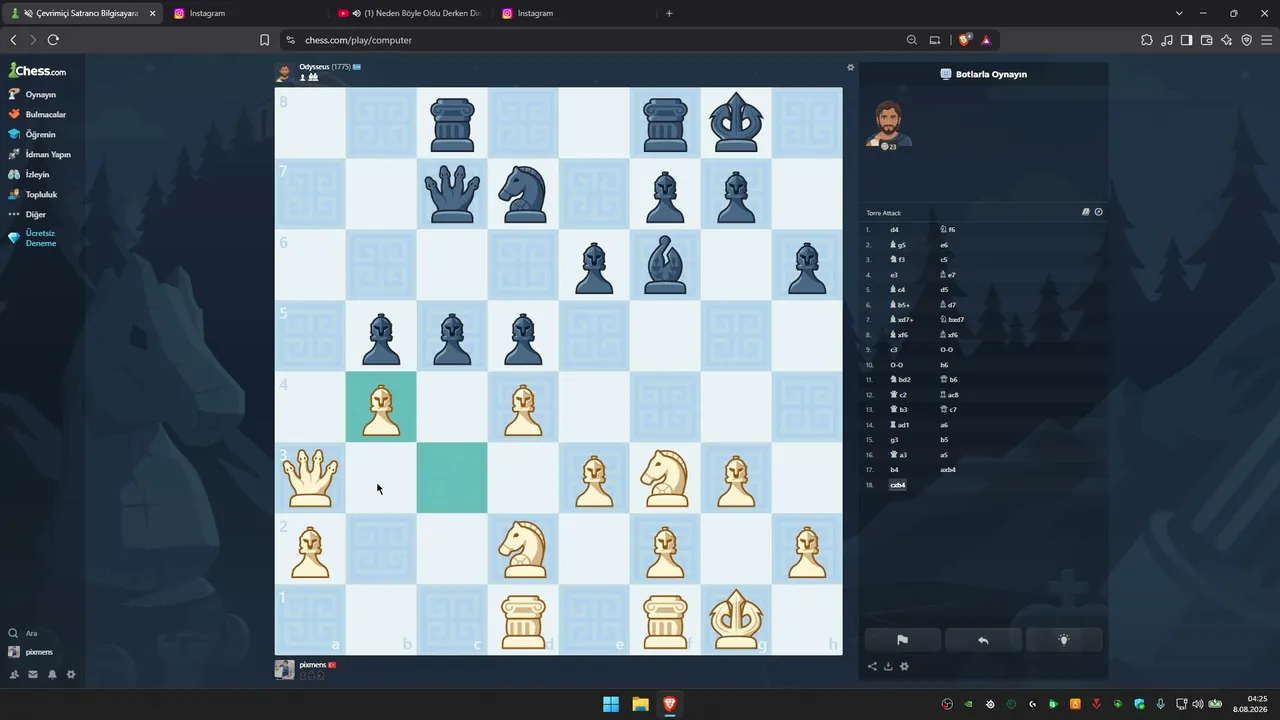Open the Leo AI sparkle icon
The width and height of the screenshot is (1280, 720).
1227,40
